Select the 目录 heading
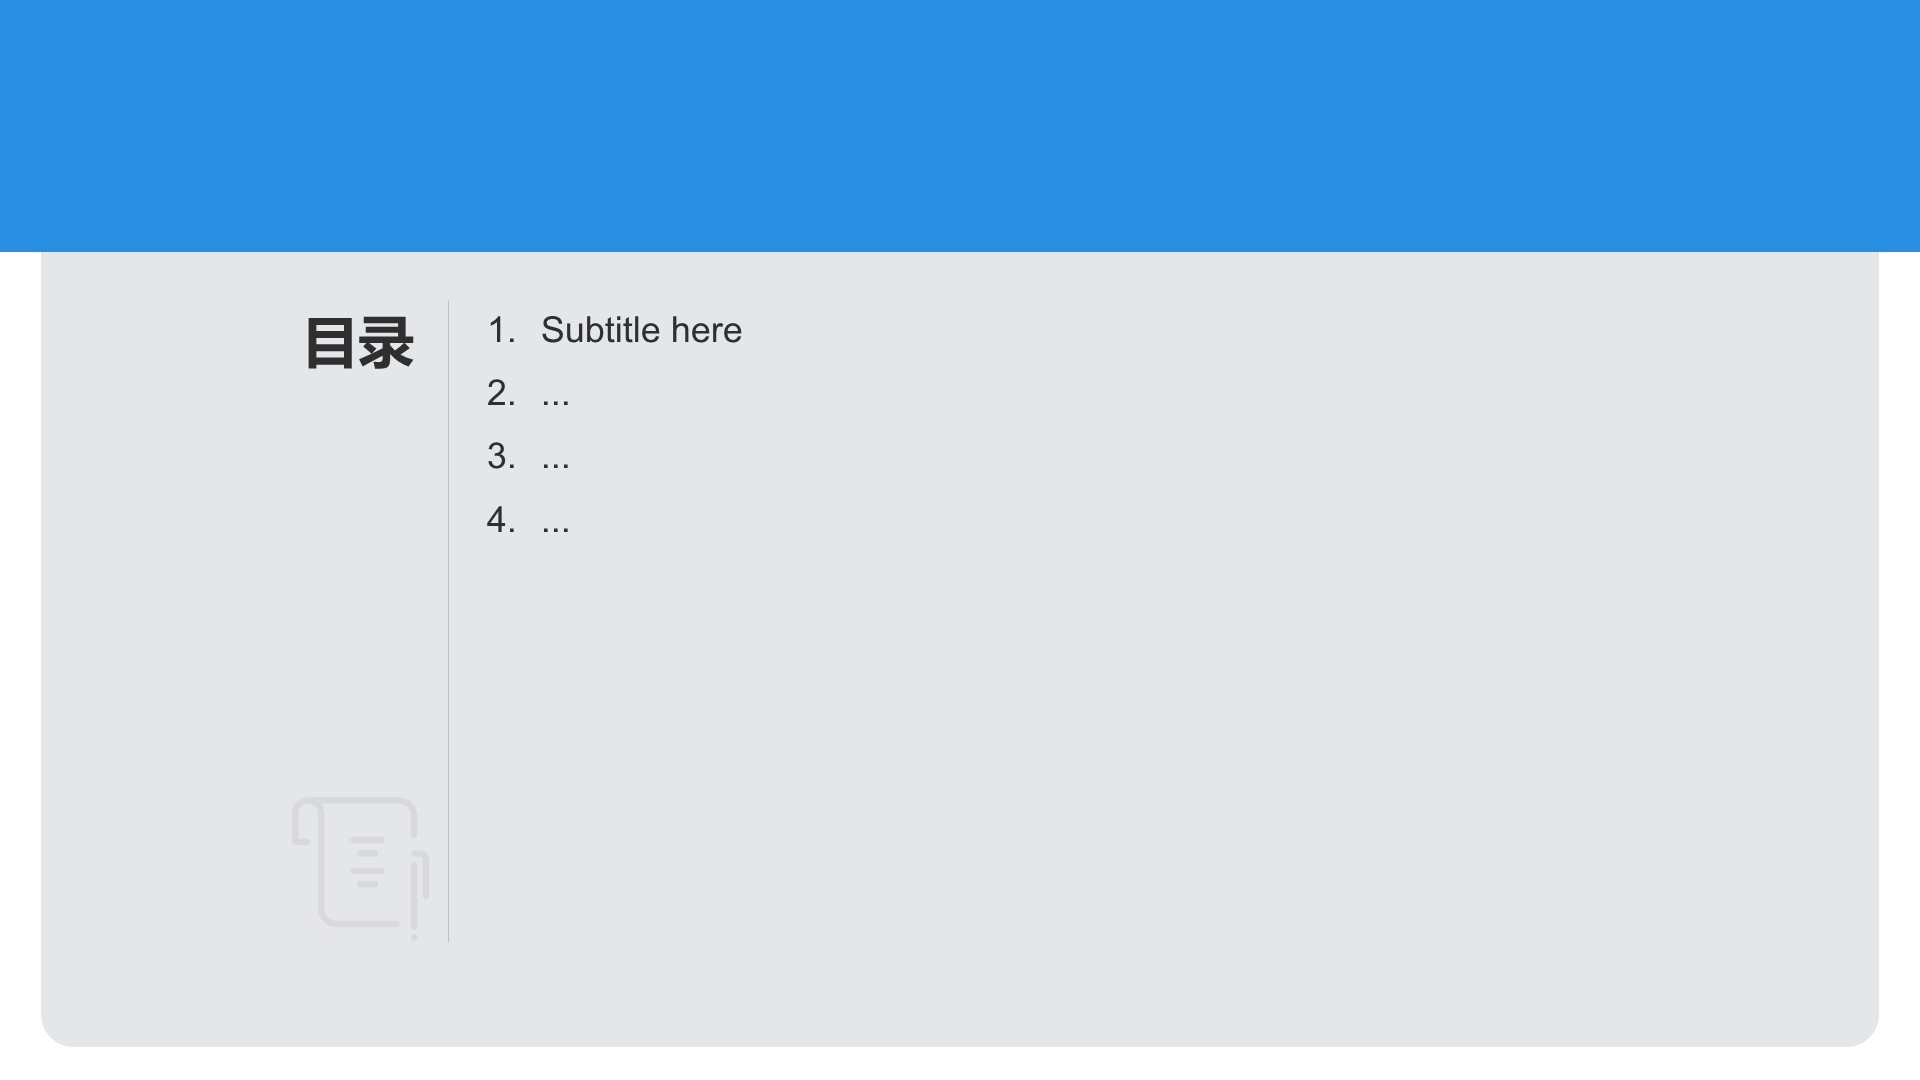Viewport: 1920px width, 1080px height. (359, 343)
